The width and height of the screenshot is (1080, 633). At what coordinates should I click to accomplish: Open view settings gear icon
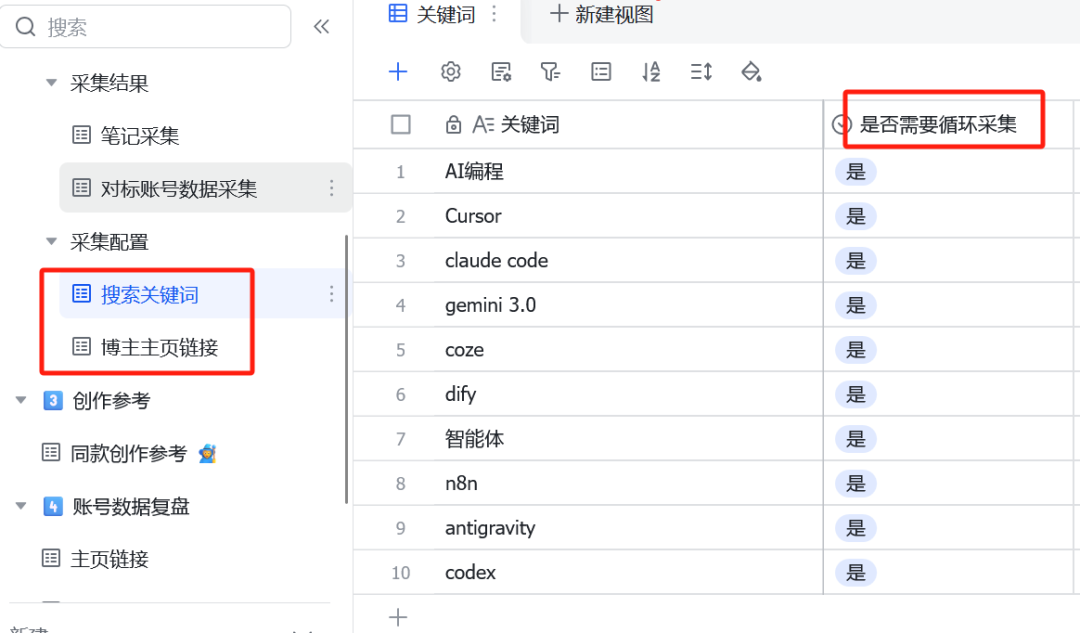click(x=450, y=72)
